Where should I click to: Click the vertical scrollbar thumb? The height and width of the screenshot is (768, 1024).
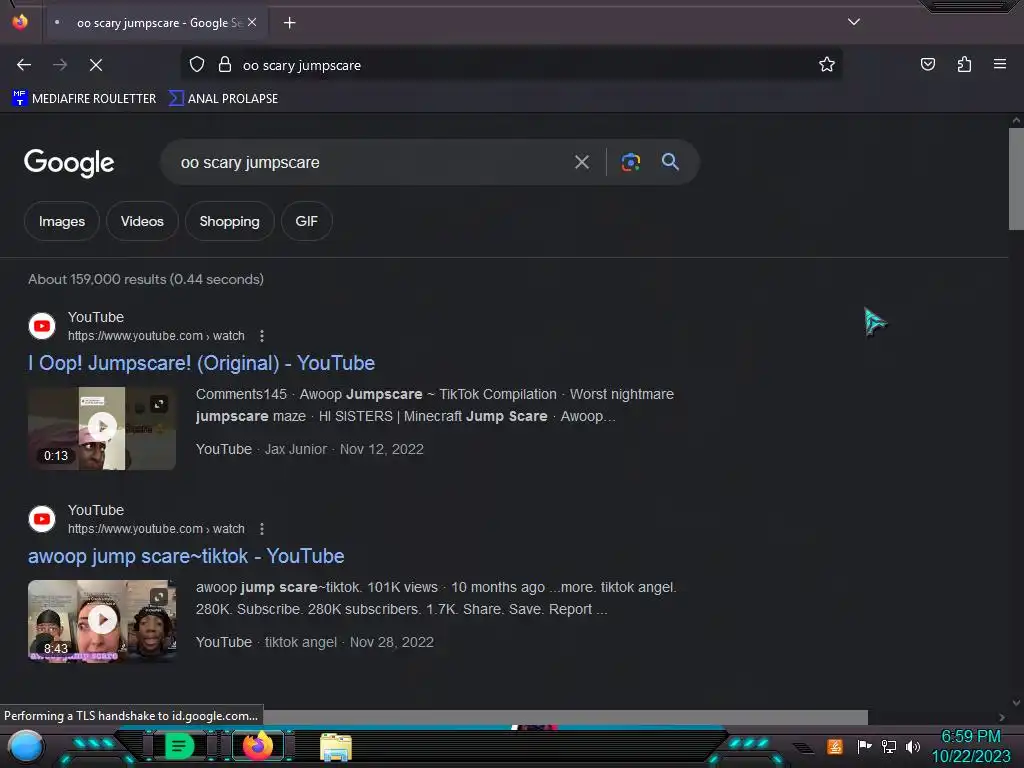tap(1016, 179)
